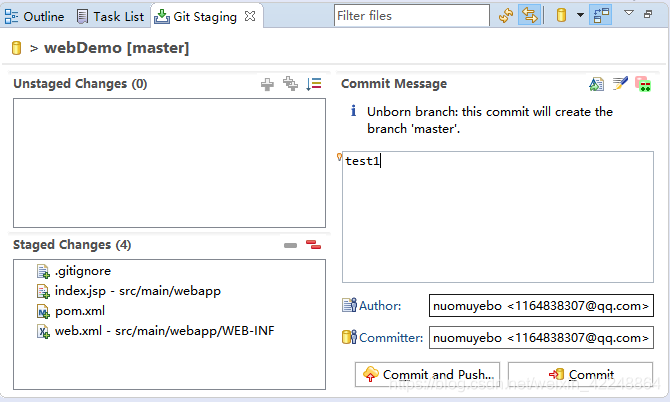The height and width of the screenshot is (402, 670).
Task: Click the web.xml file icon
Action: pos(43,332)
